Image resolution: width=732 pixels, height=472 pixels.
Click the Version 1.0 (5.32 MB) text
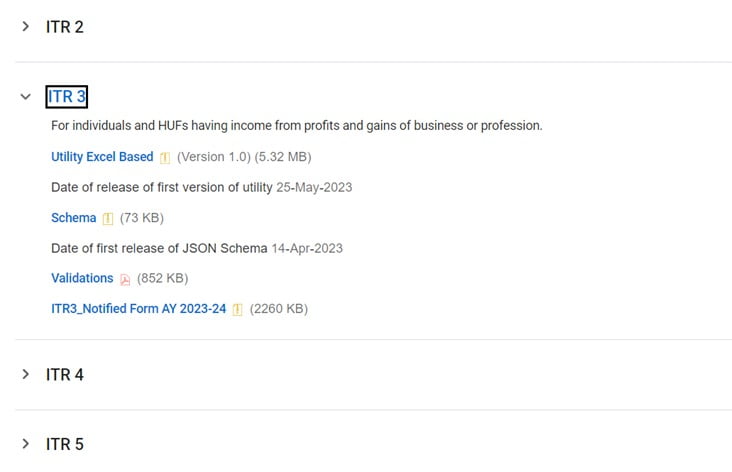pyautogui.click(x=242, y=157)
